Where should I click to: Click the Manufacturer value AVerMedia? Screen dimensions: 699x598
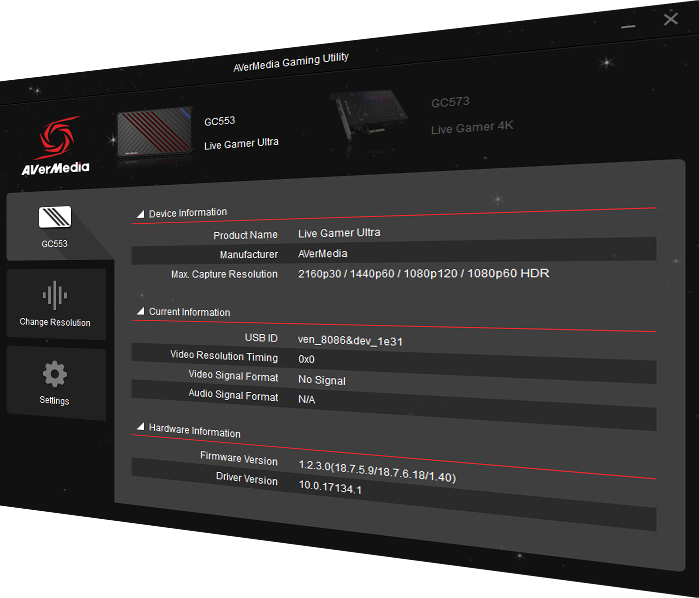[x=323, y=254]
